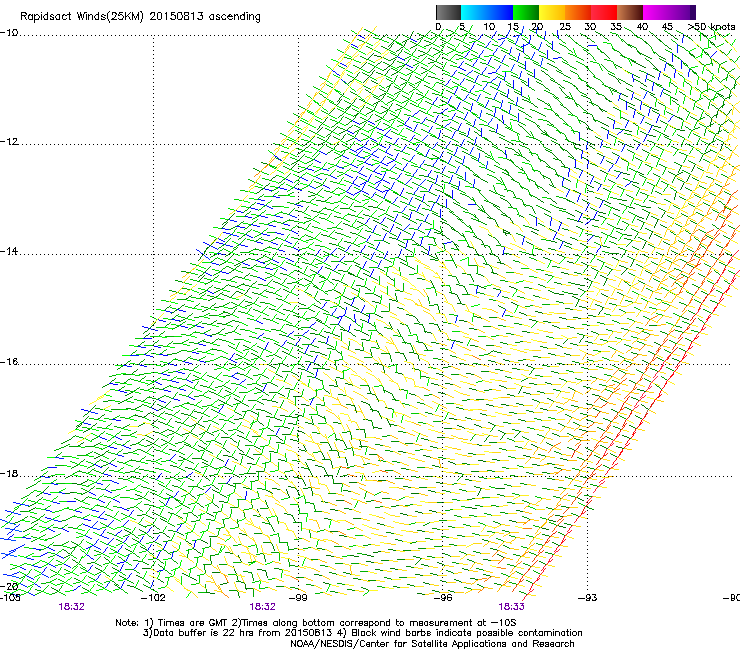Click the '-12' latitude axis label

(9, 142)
